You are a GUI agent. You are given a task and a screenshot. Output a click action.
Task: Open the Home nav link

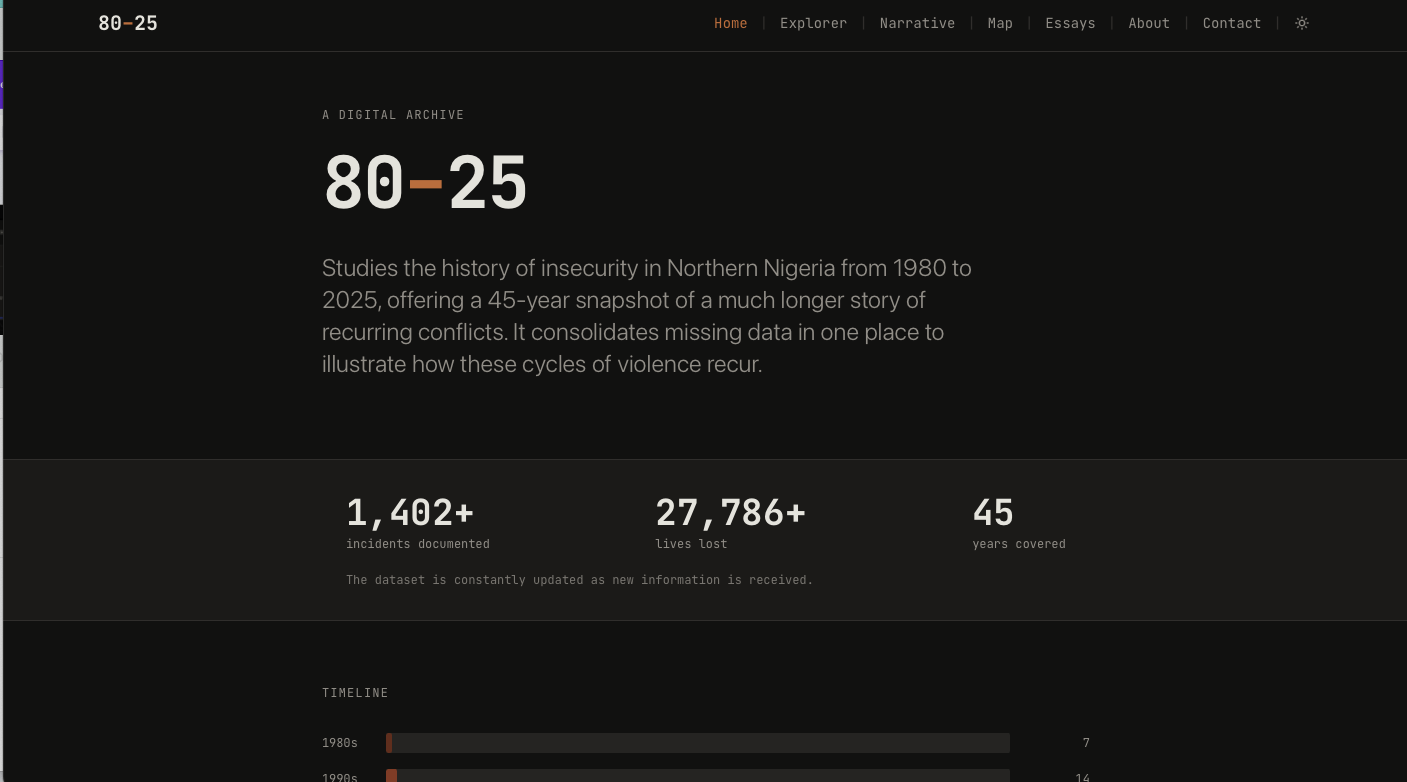pyautogui.click(x=730, y=23)
